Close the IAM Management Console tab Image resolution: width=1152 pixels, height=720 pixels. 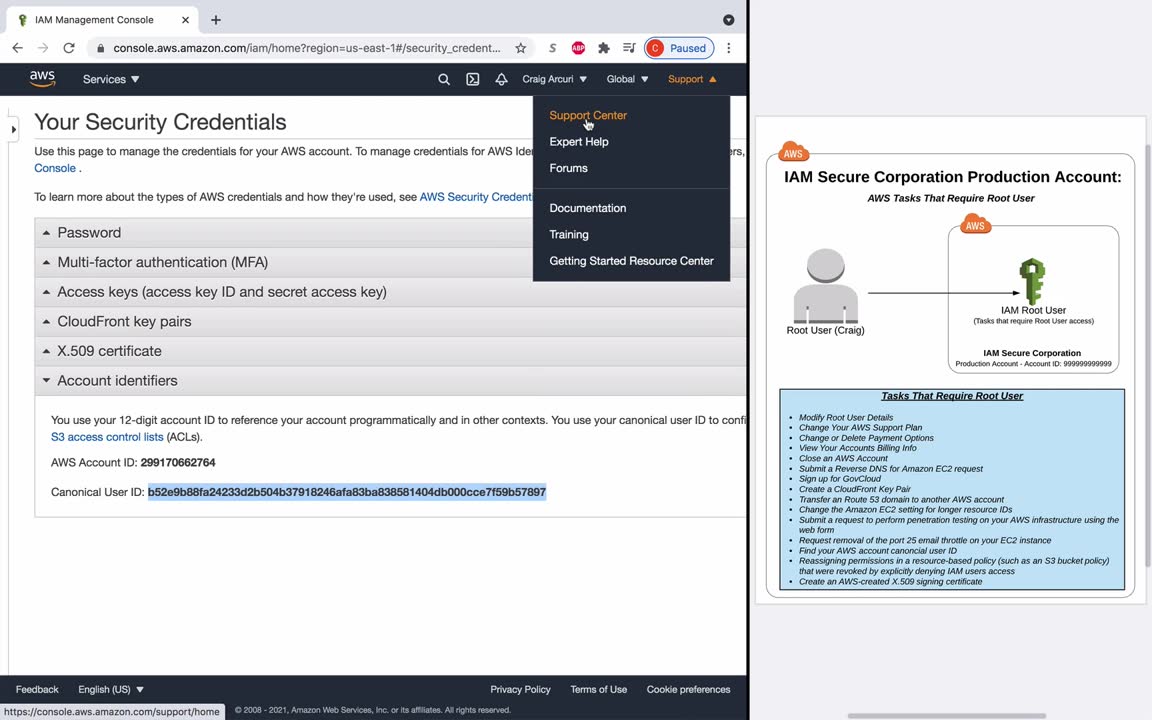point(185,20)
